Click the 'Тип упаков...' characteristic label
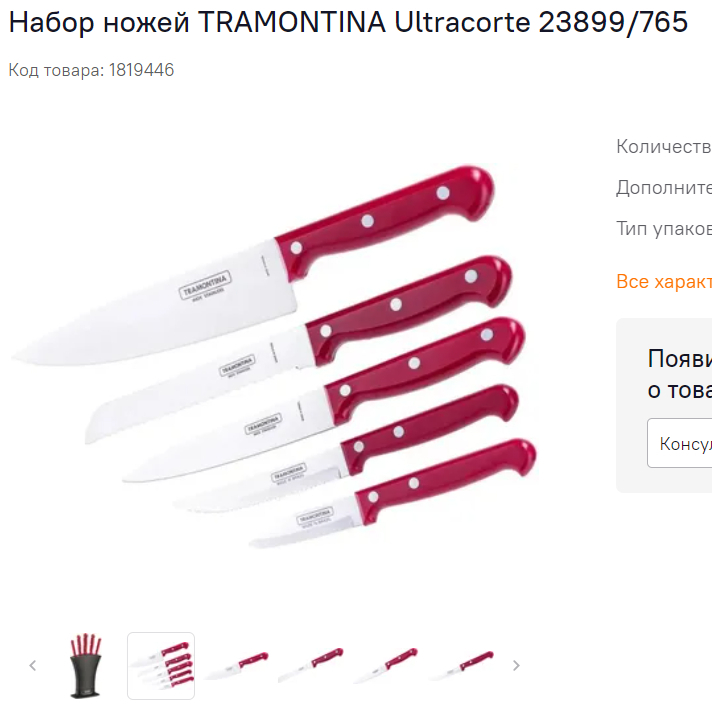 [664, 228]
